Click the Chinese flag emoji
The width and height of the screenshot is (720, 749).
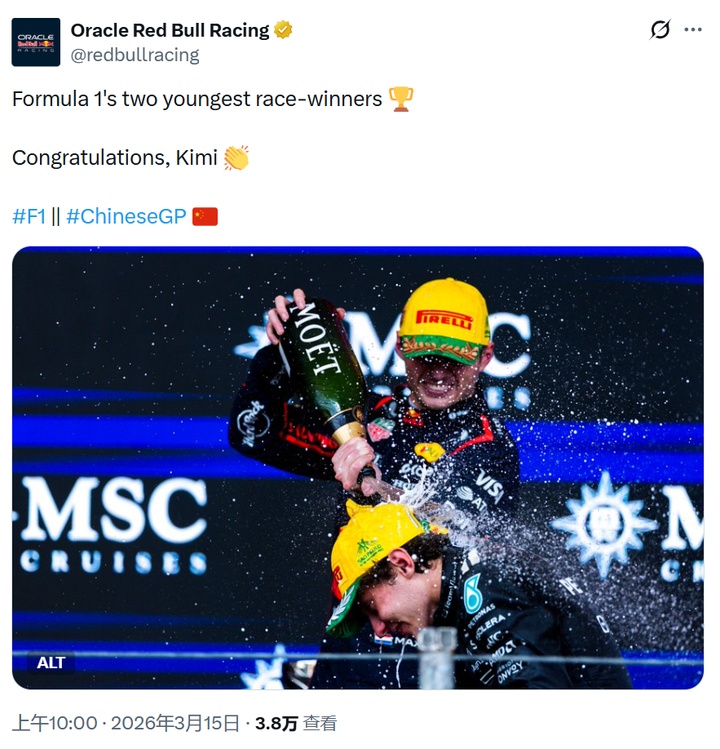[x=205, y=216]
